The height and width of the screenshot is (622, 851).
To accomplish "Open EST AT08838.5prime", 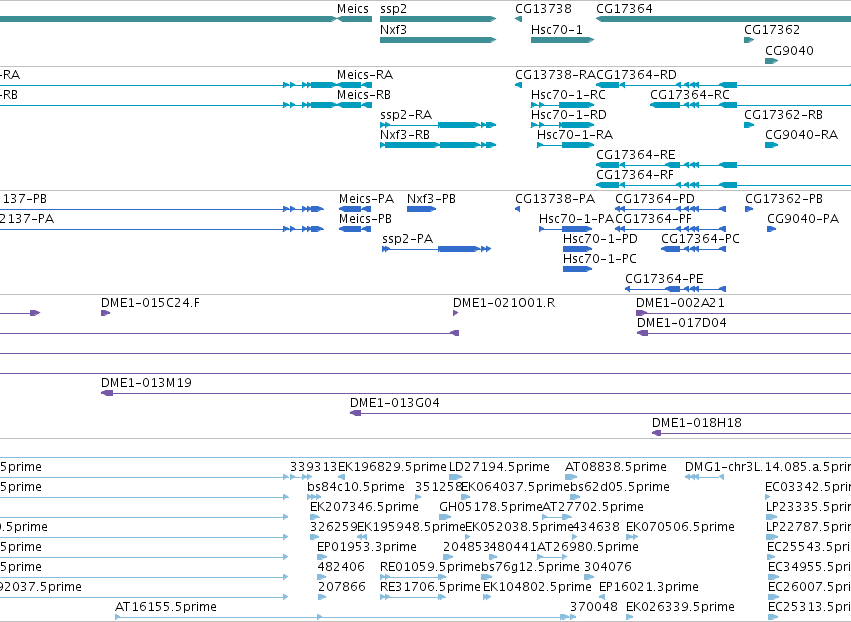I will [615, 467].
